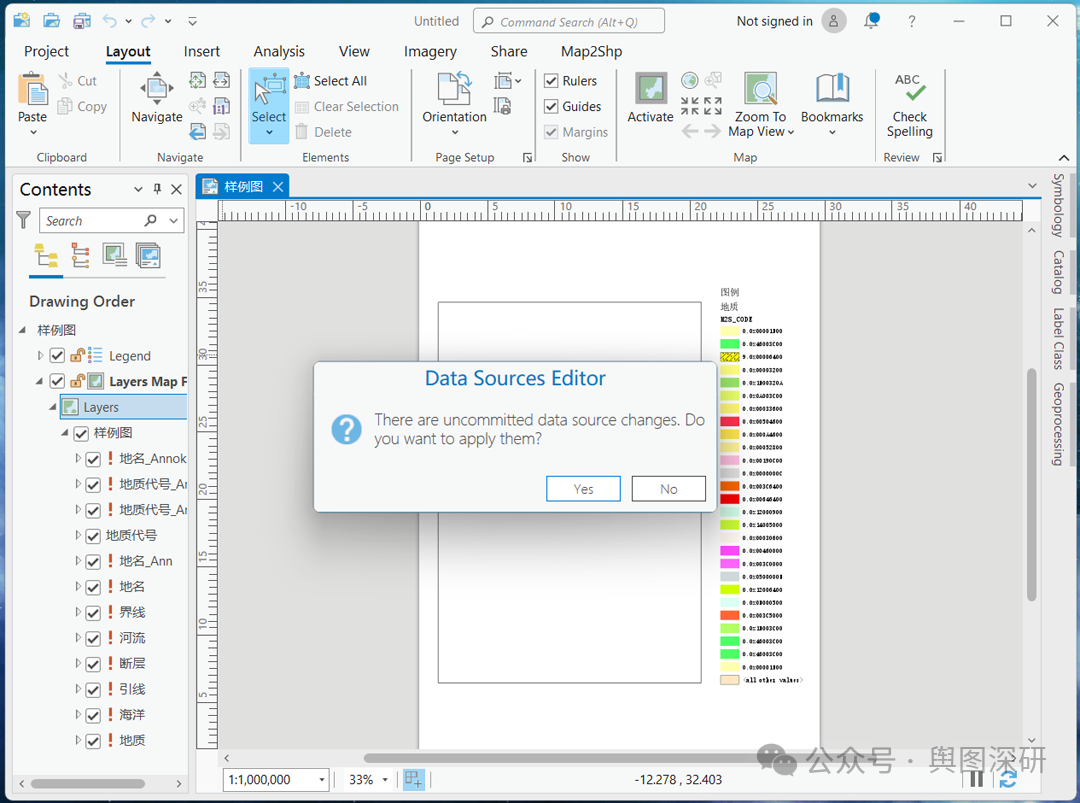
Task: Uncheck the 河流 layer checkbox
Action: (93, 638)
